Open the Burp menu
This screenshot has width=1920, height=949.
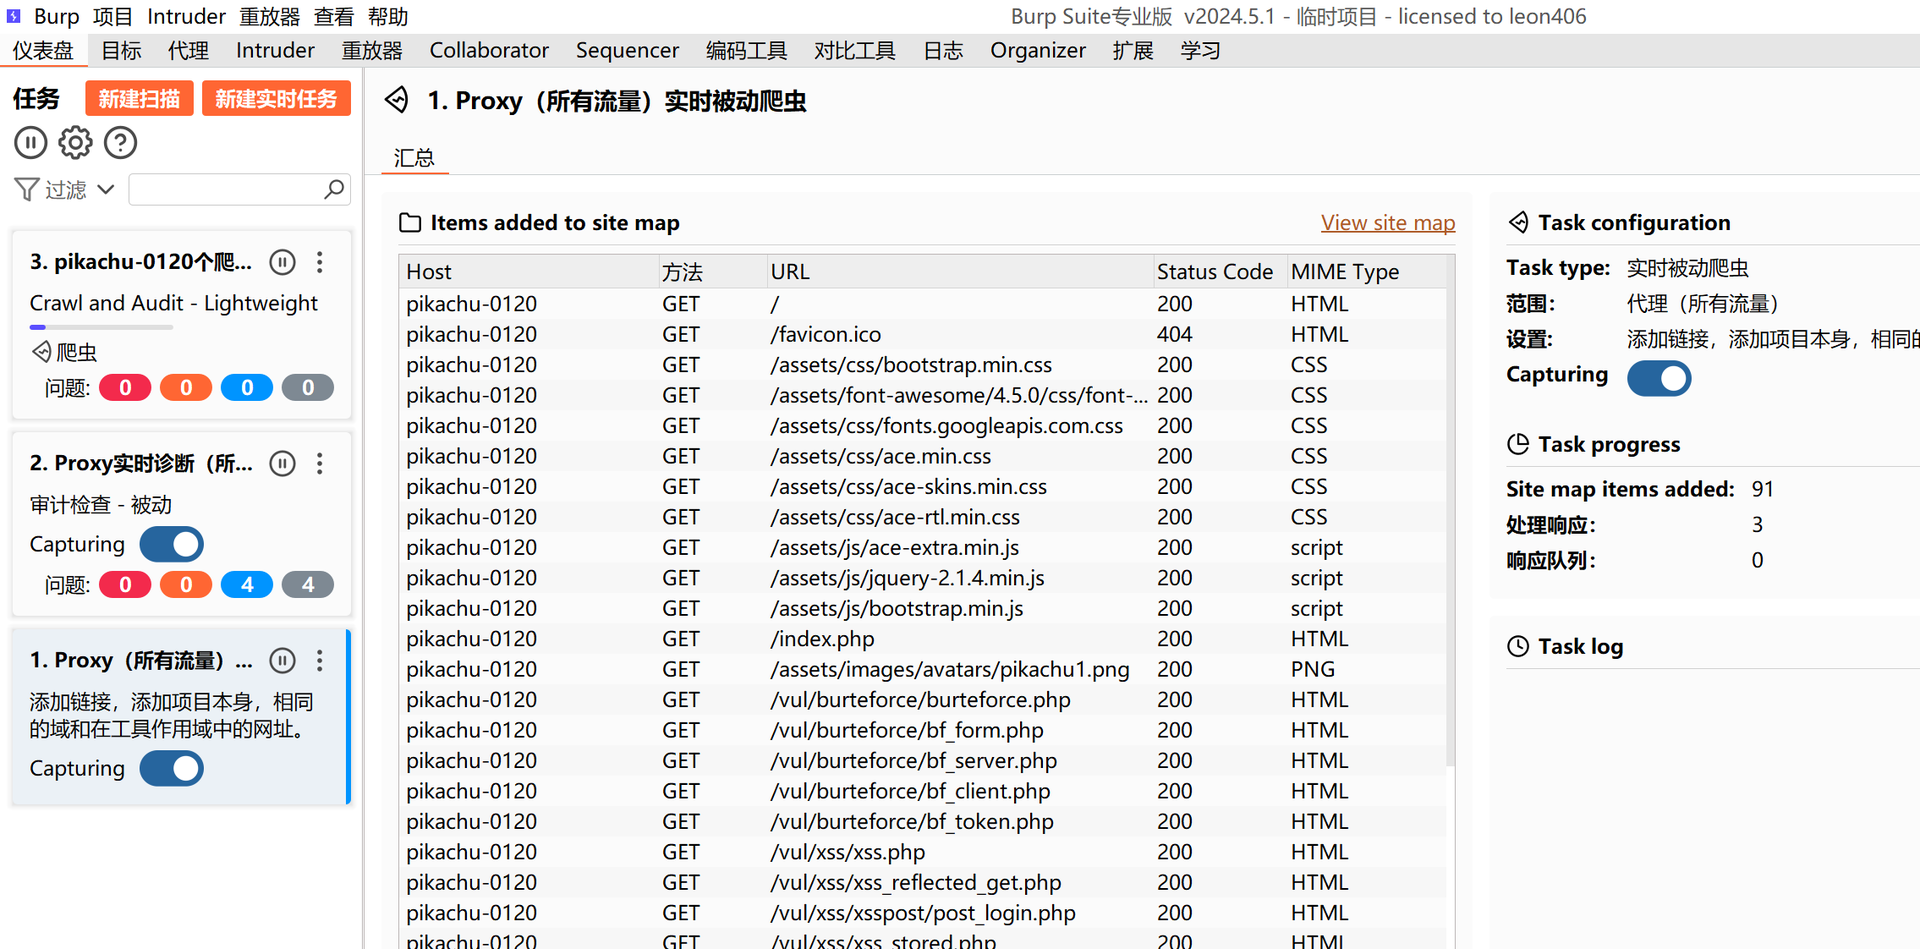(57, 16)
